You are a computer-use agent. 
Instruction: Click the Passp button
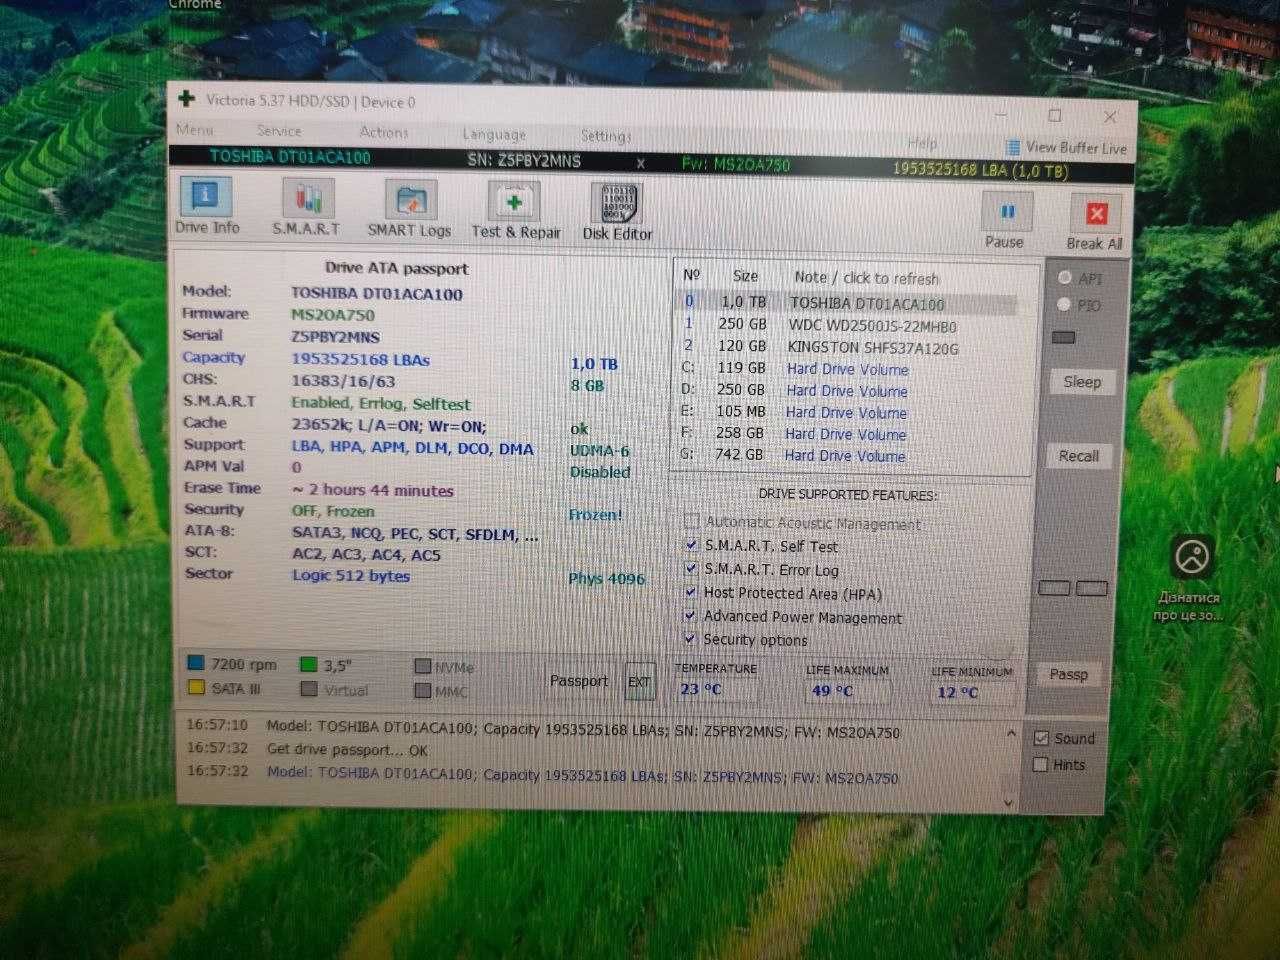(1068, 675)
